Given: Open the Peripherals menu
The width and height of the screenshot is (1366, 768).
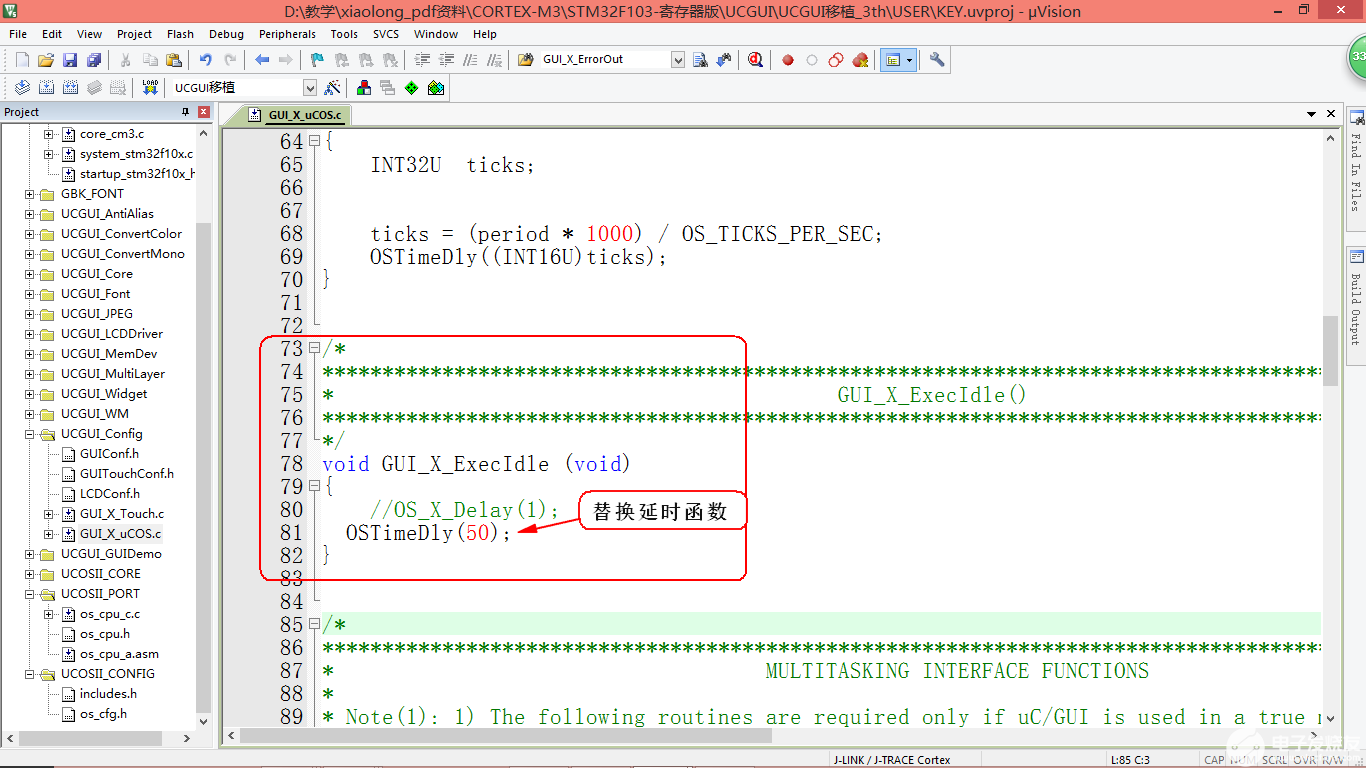Looking at the screenshot, I should coord(287,34).
